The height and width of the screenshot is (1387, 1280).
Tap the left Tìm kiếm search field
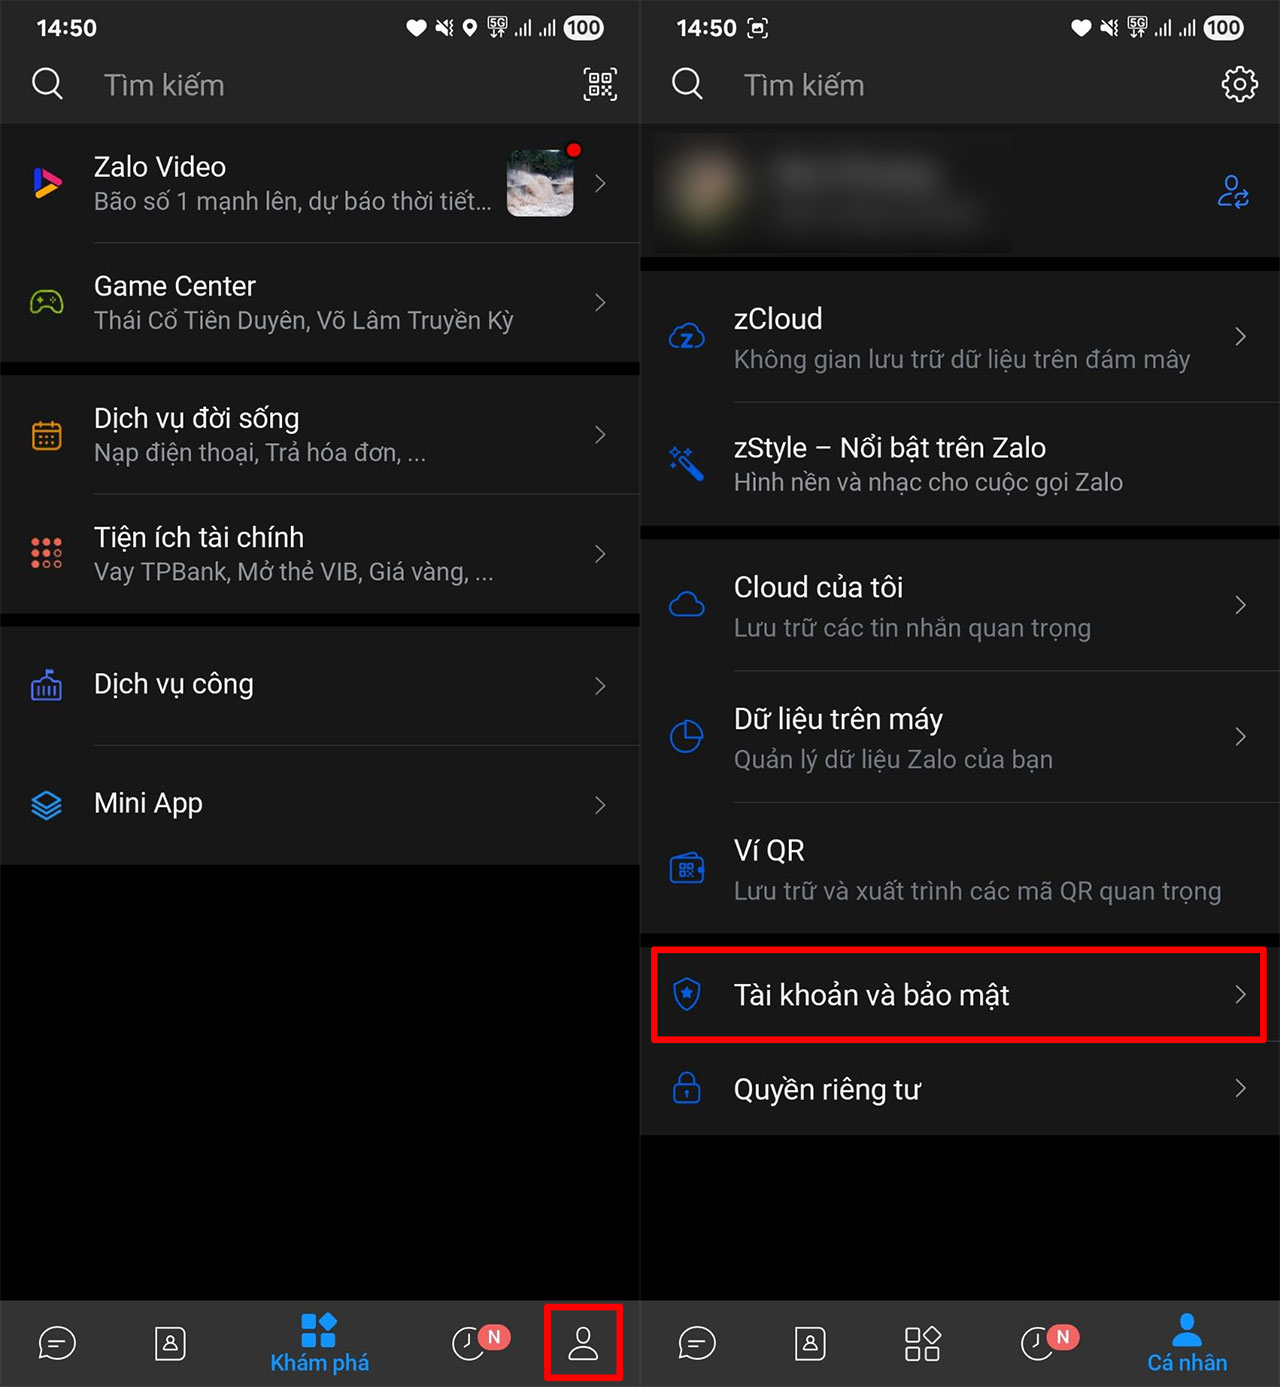[x=300, y=85]
